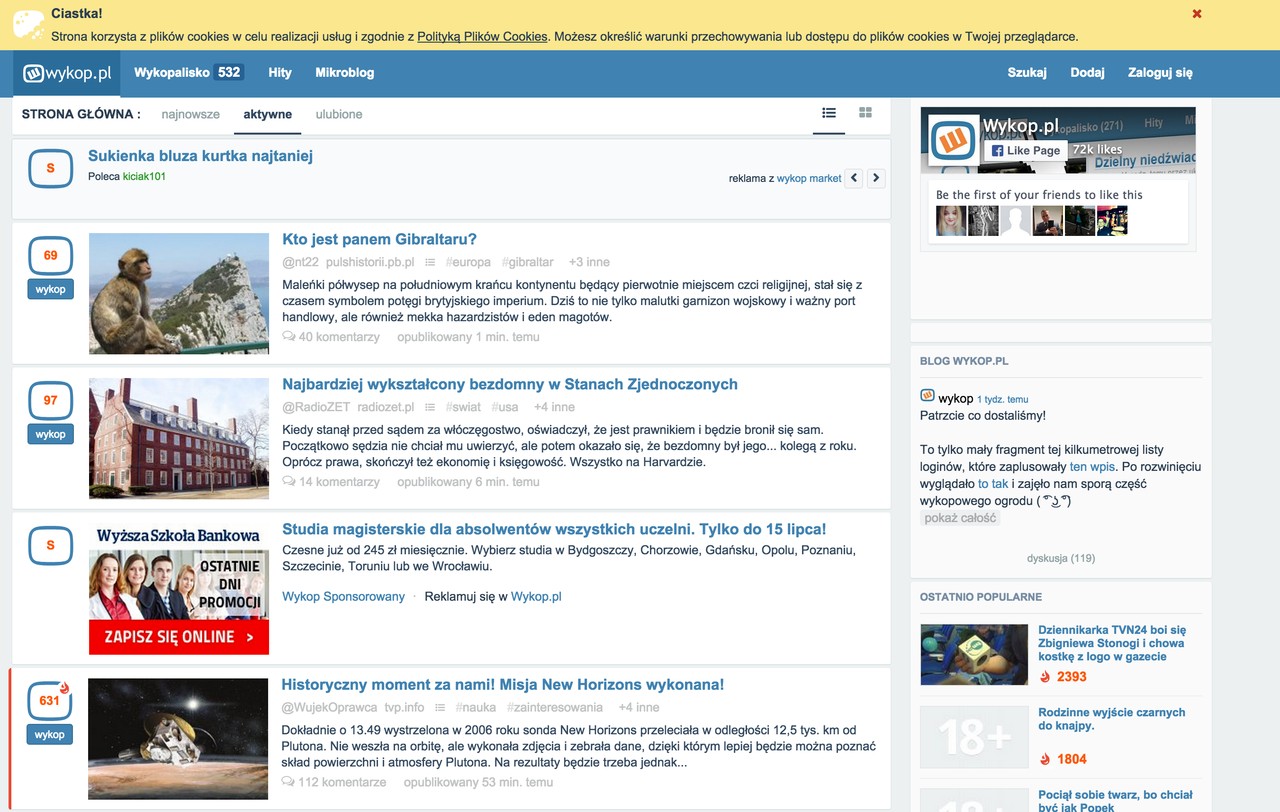Click tags list icon before #swiat
Image resolution: width=1280 pixels, height=812 pixels.
coord(430,407)
